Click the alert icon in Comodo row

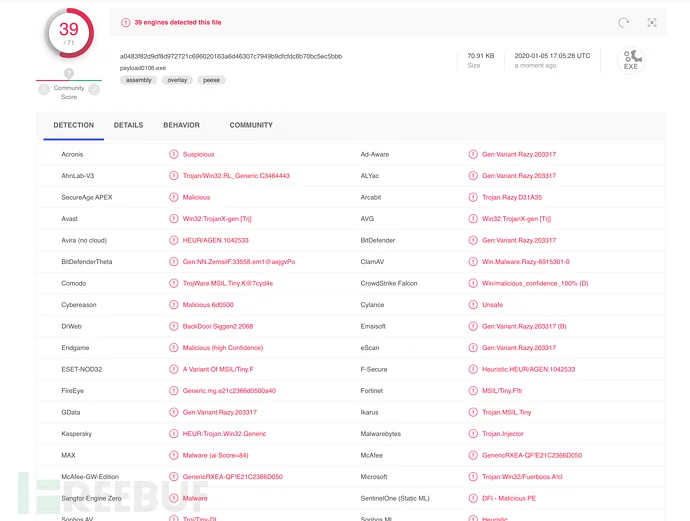[x=174, y=283]
